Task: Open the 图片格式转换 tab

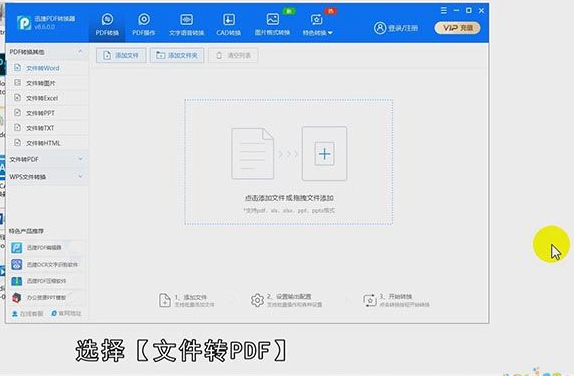Action: 272,25
